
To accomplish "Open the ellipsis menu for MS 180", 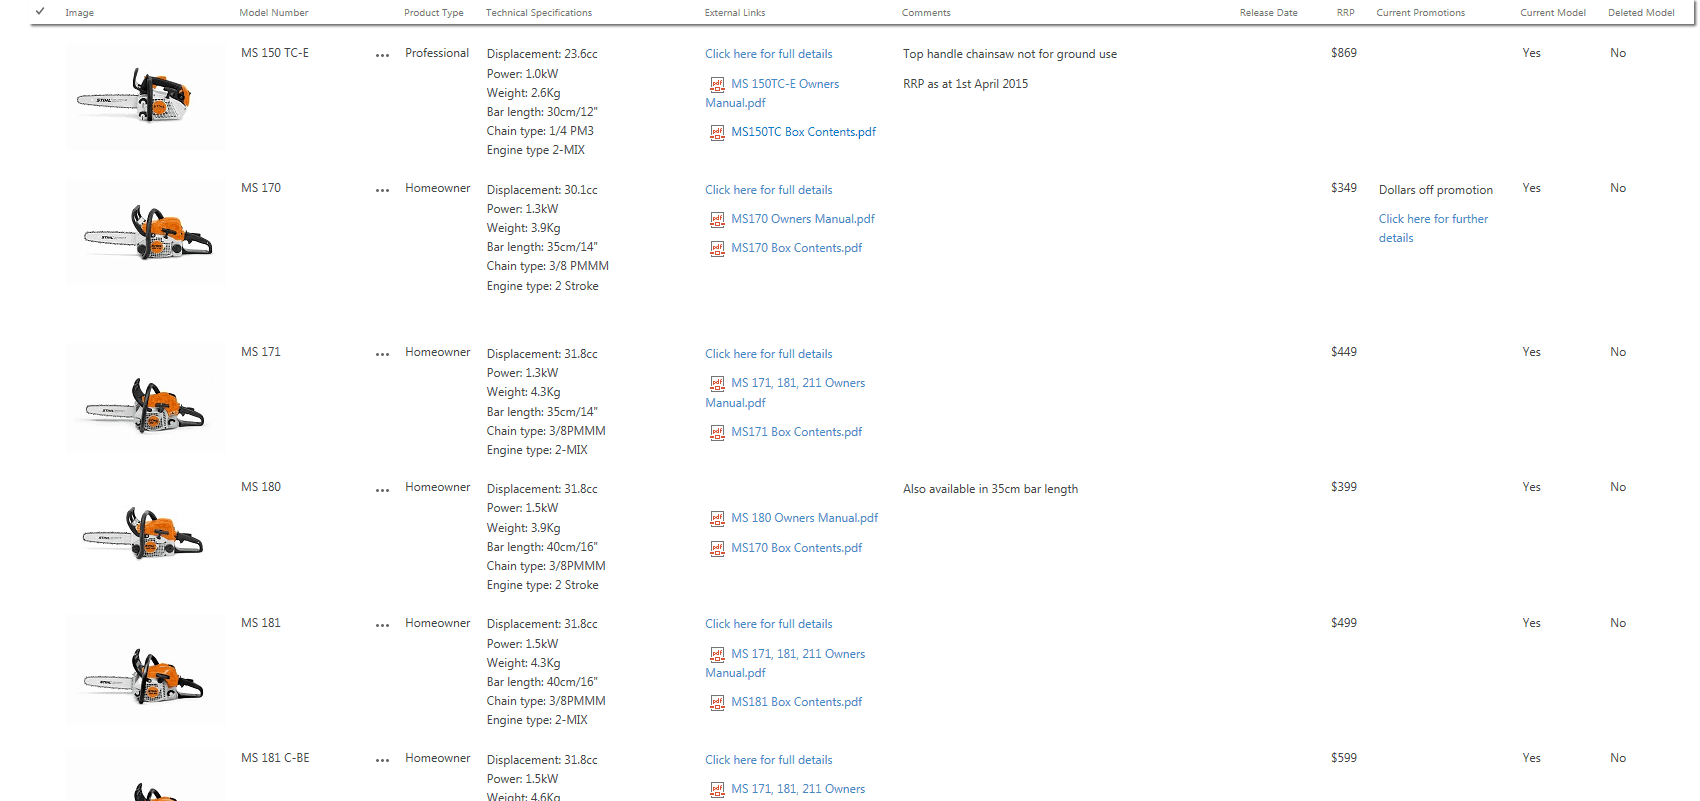I will coord(382,490).
